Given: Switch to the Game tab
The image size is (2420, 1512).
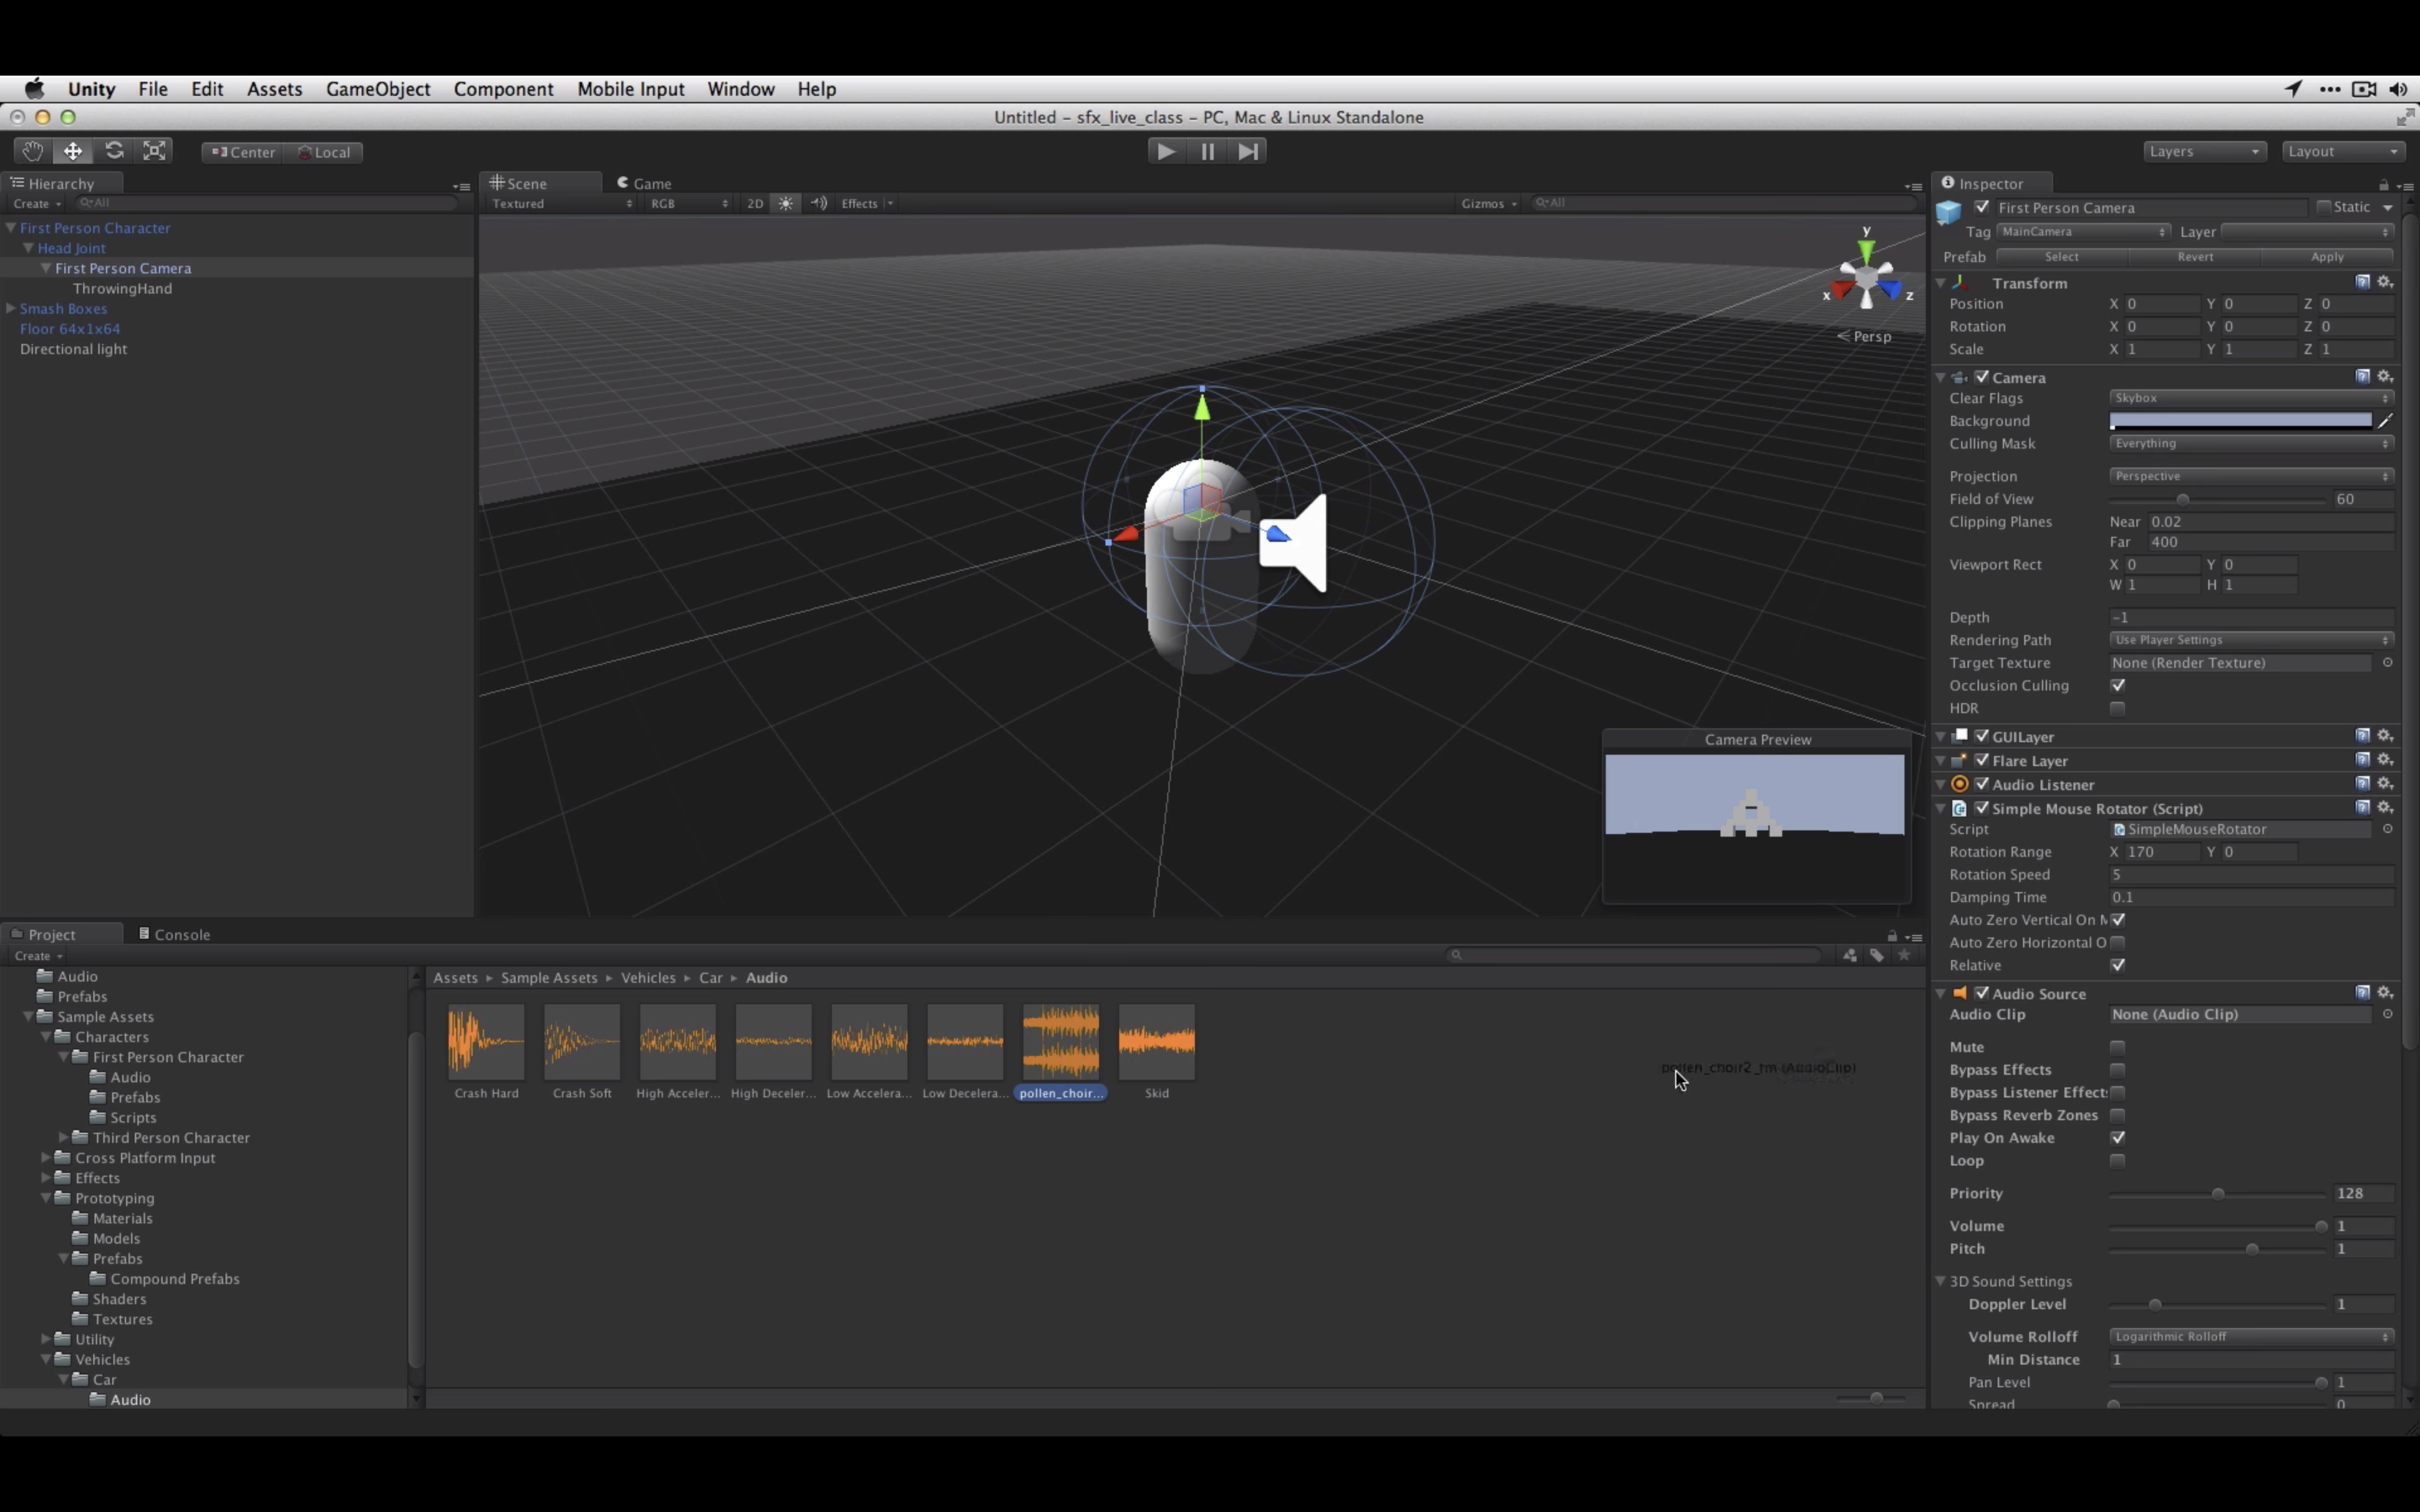Looking at the screenshot, I should pos(650,182).
